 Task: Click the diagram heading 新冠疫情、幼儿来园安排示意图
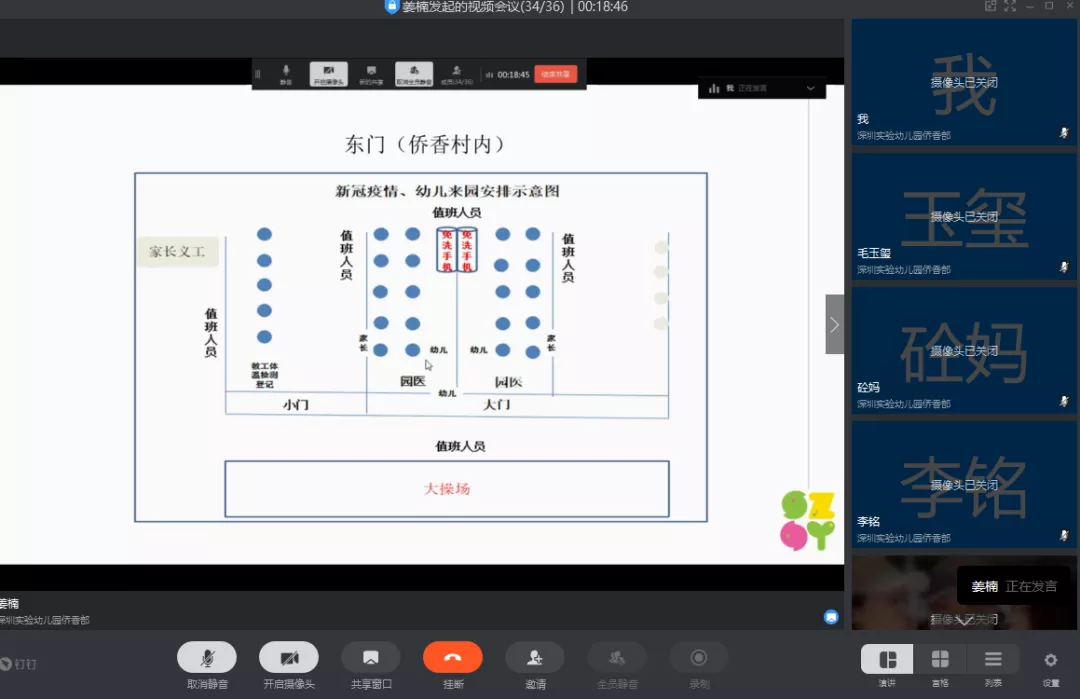(447, 191)
